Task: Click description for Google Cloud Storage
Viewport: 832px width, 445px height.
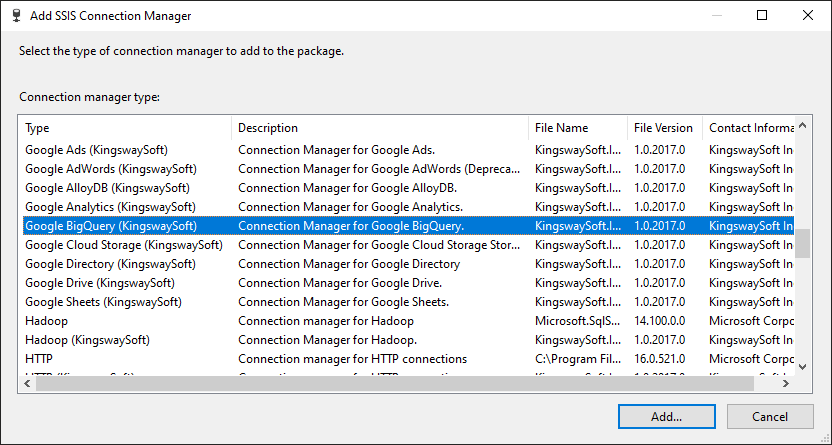Action: click(x=379, y=245)
